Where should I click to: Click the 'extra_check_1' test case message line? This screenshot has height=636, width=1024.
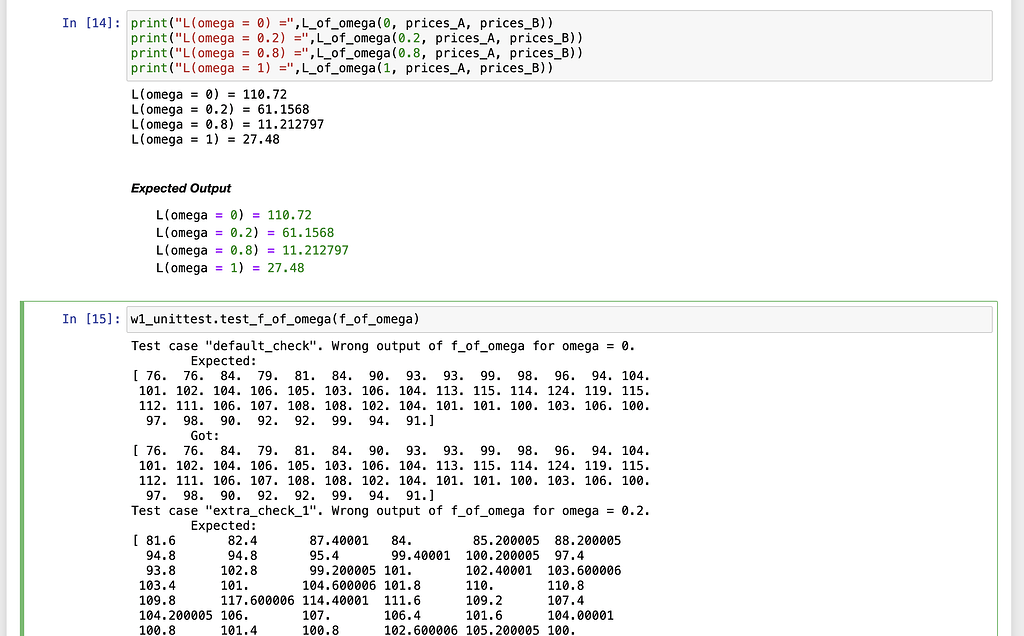tap(391, 511)
